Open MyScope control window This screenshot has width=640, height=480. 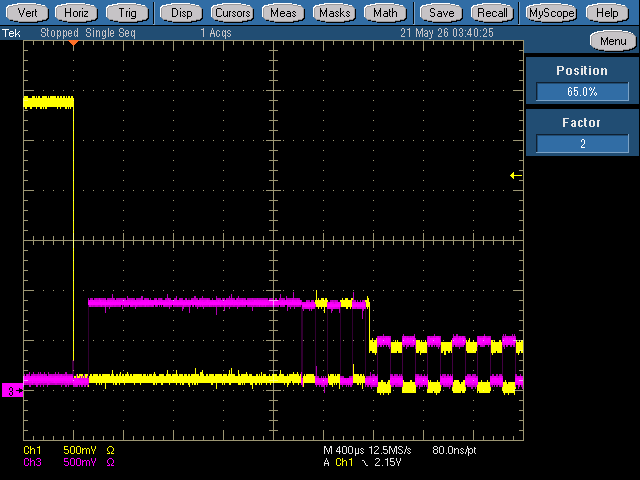pos(551,13)
